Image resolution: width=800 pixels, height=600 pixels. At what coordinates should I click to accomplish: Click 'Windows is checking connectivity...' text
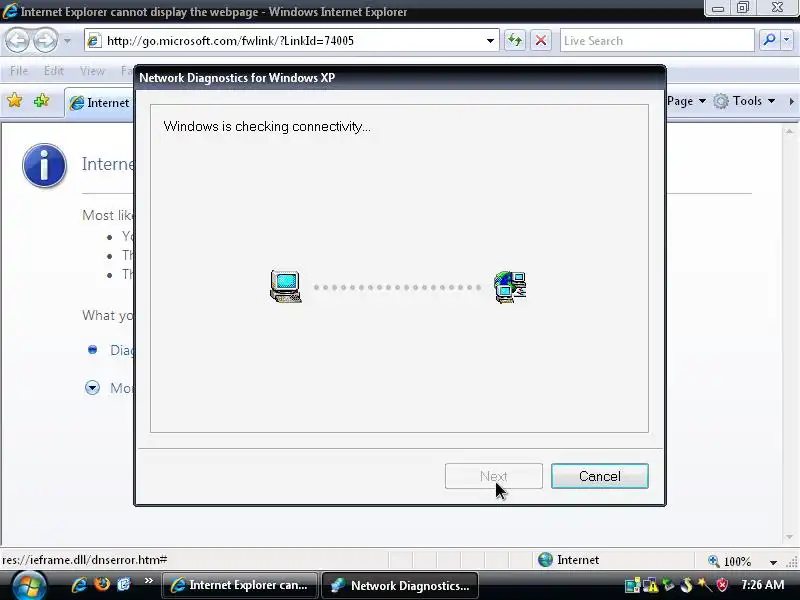tap(267, 127)
